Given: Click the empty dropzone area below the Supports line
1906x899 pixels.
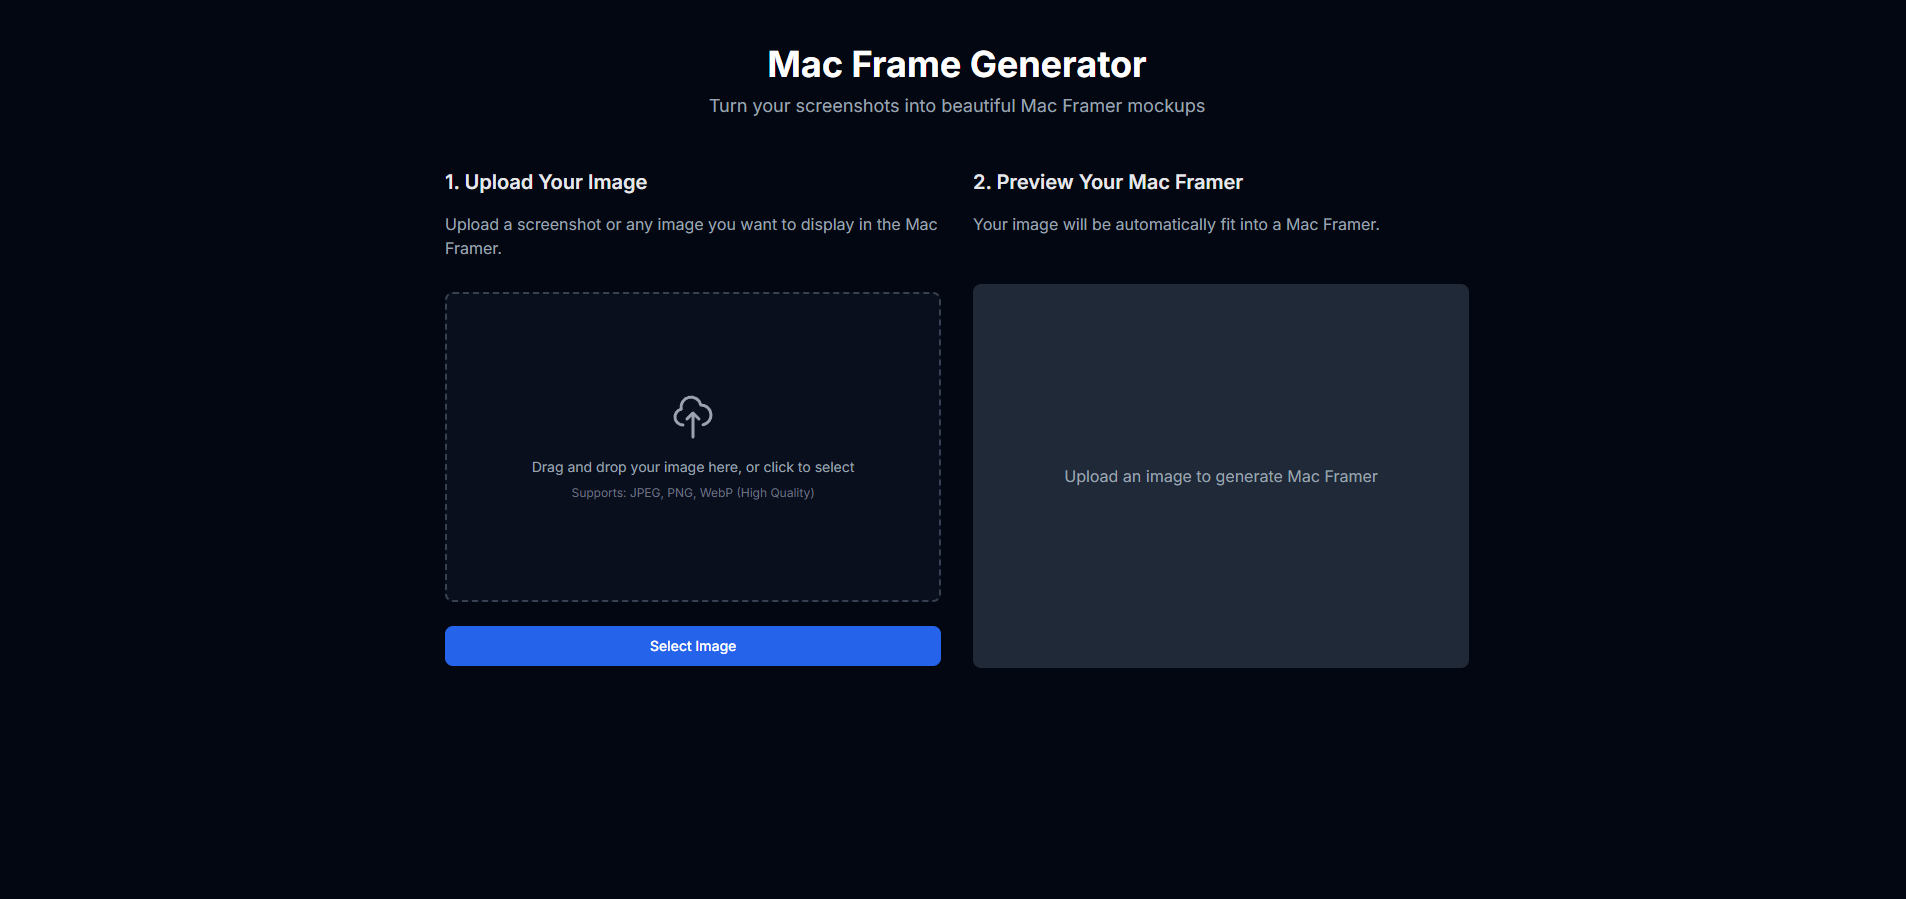Looking at the screenshot, I should 692,550.
